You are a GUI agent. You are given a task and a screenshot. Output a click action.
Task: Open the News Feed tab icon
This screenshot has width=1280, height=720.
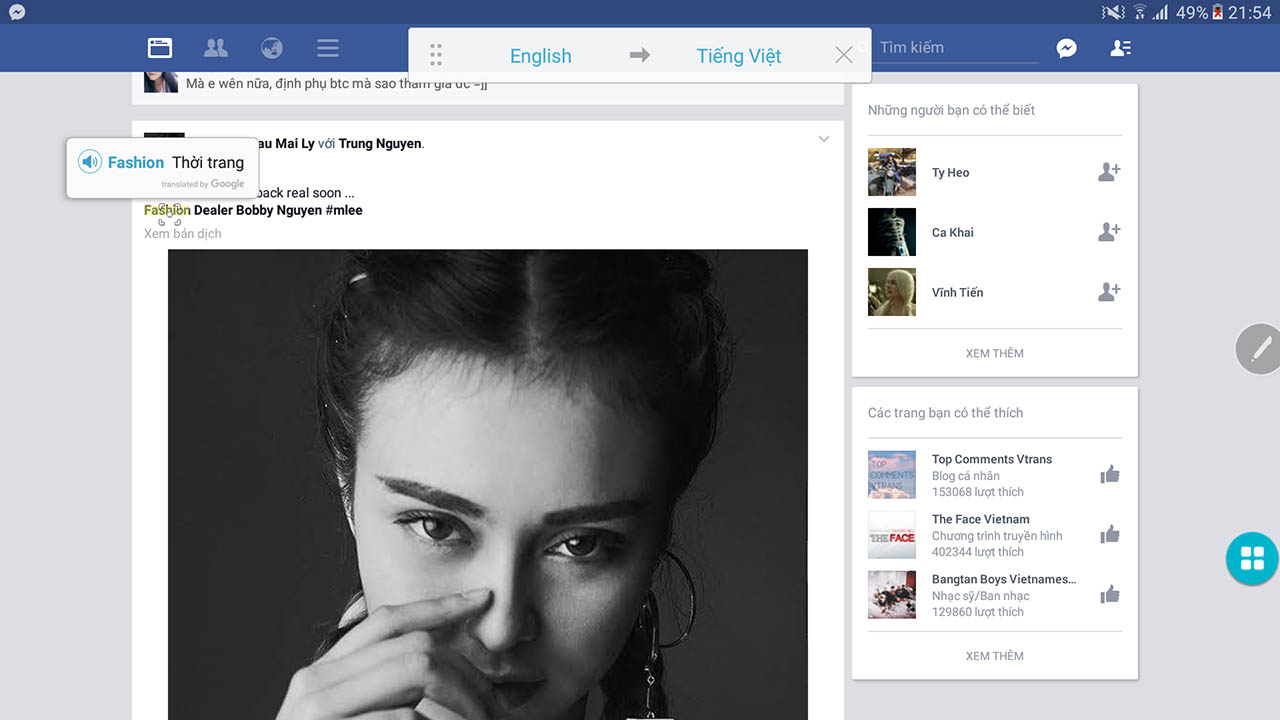(160, 48)
